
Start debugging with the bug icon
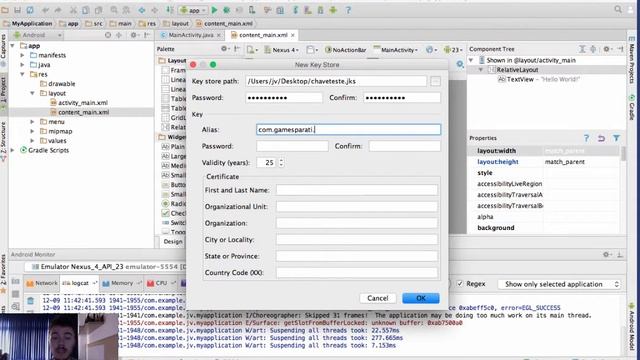pyautogui.click(x=227, y=10)
